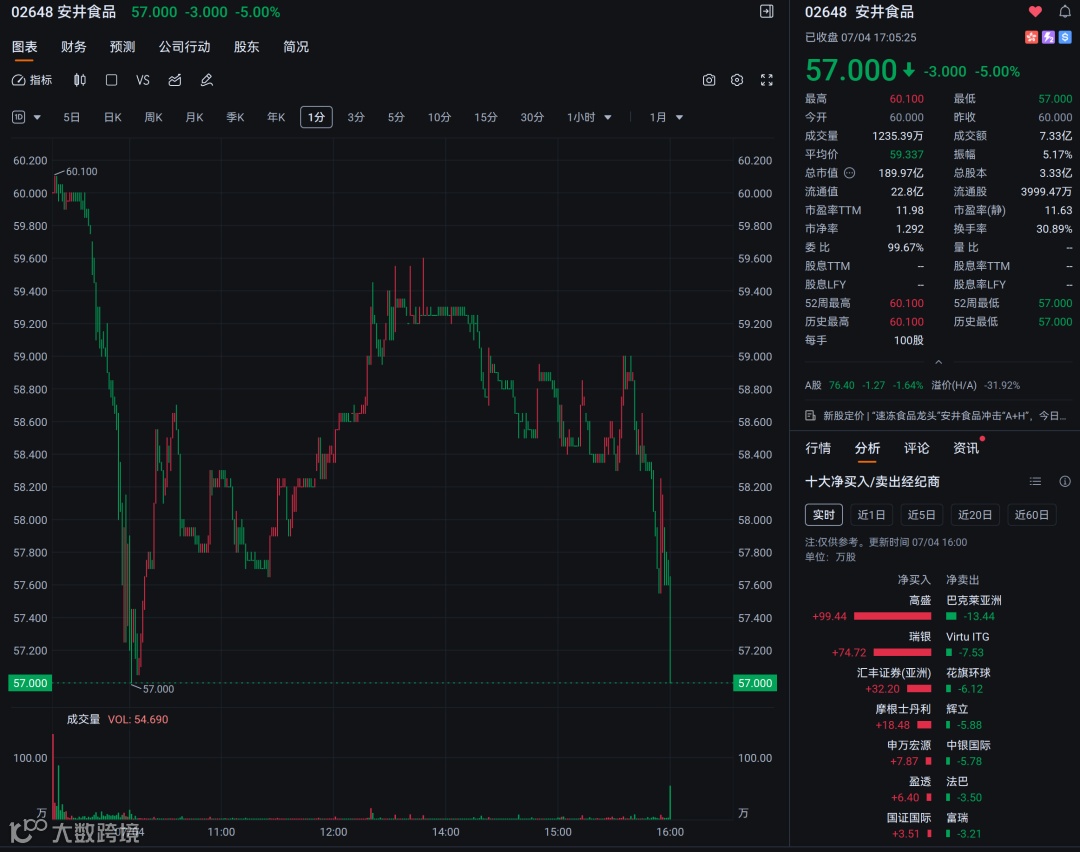Select the 15分 minute interval
The image size is (1080, 852).
pyautogui.click(x=486, y=117)
